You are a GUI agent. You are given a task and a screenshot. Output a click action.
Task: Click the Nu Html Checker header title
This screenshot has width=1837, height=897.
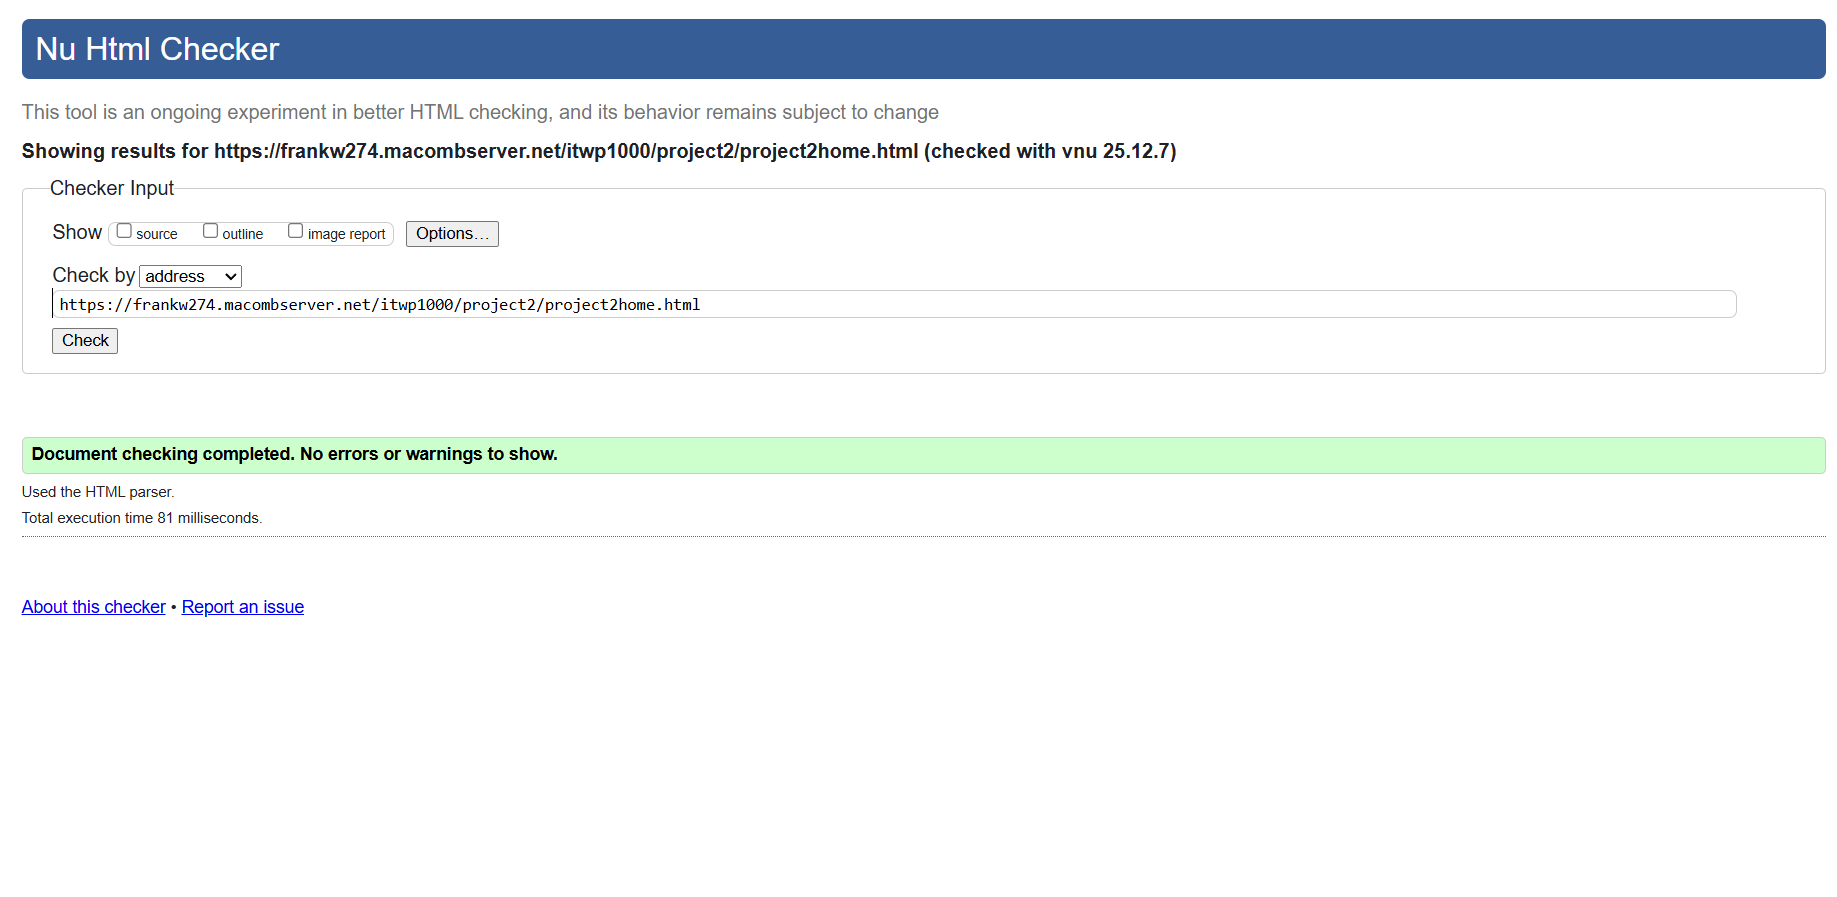click(157, 49)
